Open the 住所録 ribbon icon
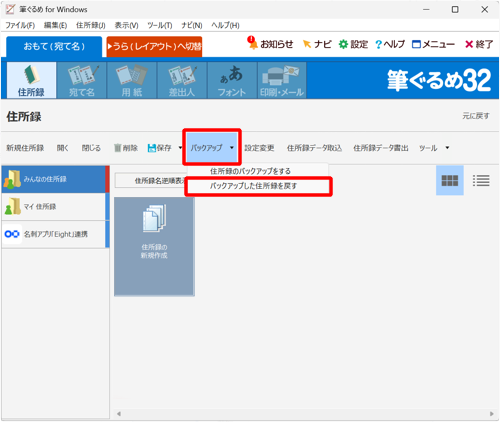 click(x=31, y=80)
